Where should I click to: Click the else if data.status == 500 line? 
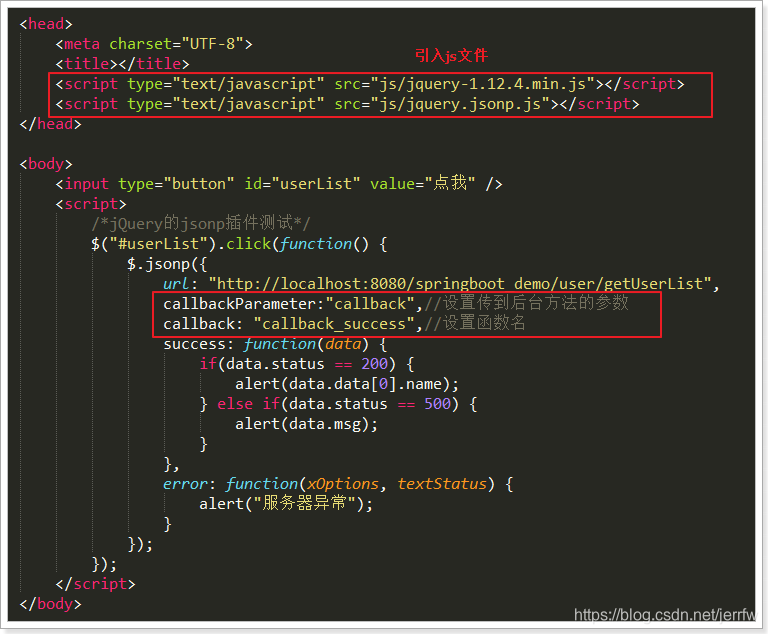[x=338, y=404]
